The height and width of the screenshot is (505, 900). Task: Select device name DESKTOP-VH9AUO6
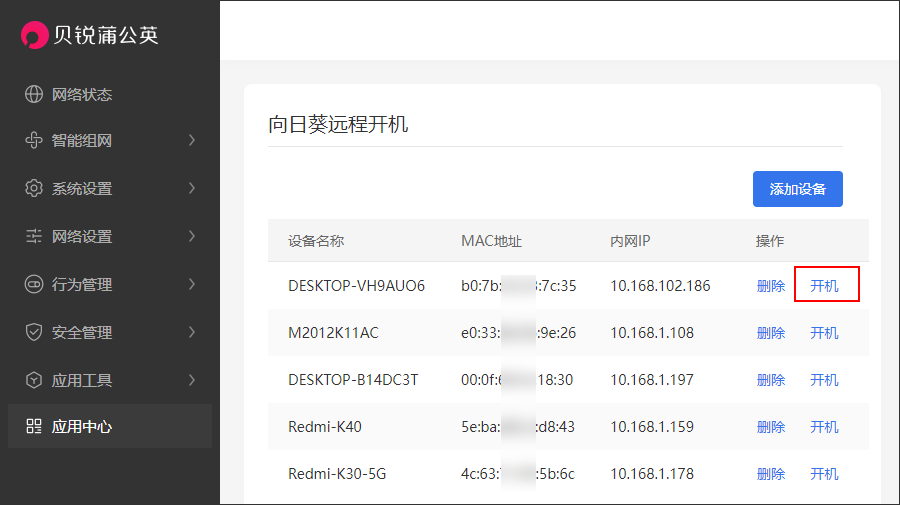[356, 286]
